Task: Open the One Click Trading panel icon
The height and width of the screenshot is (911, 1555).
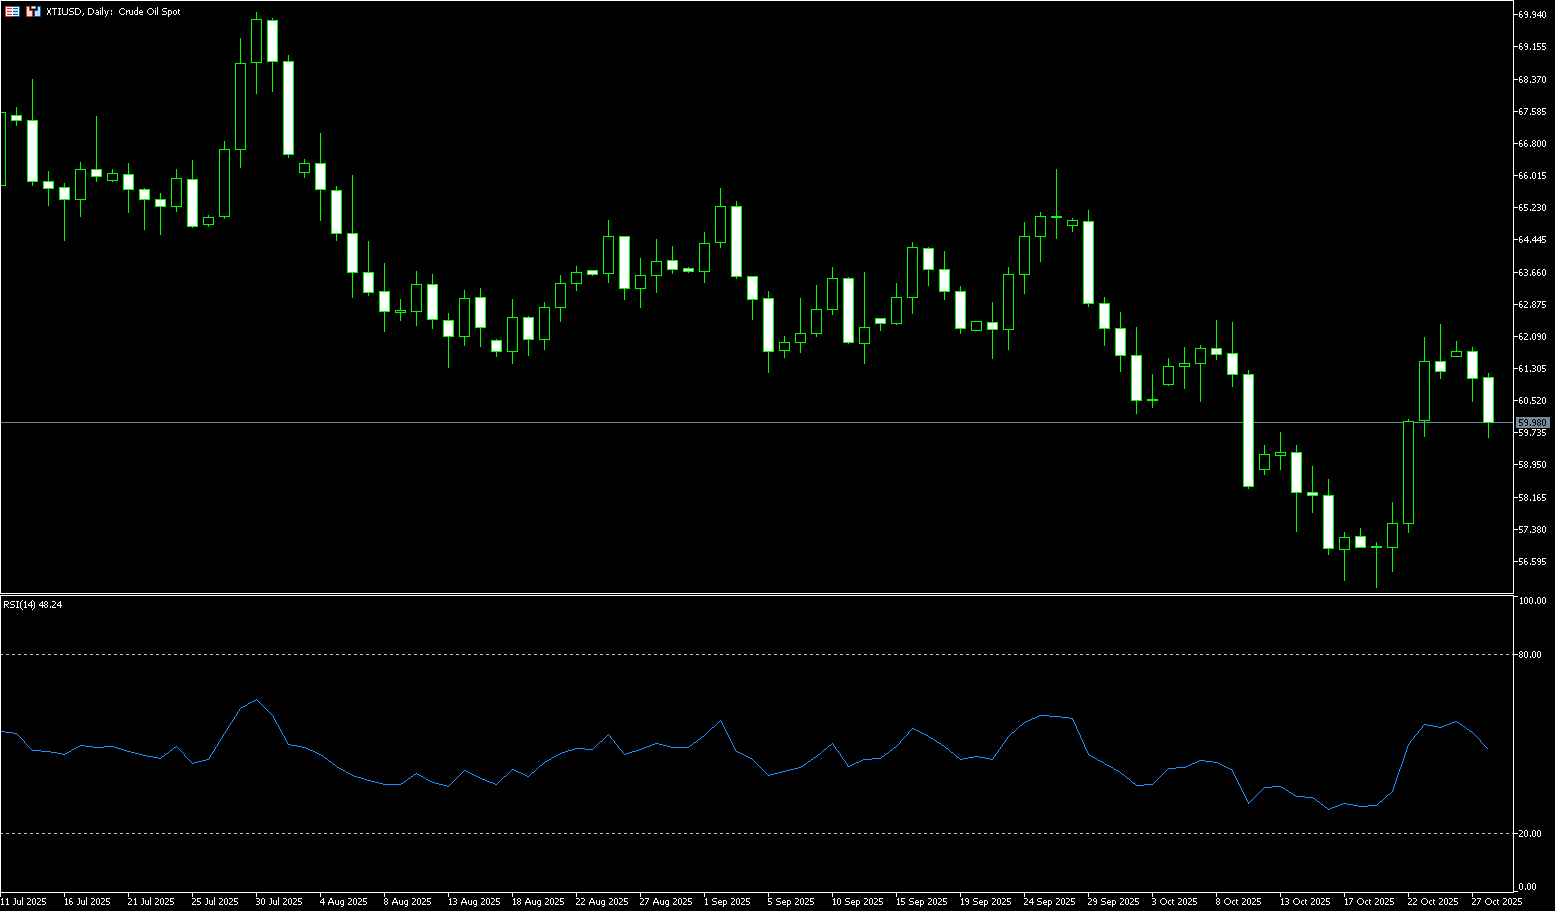Action: pos(11,12)
